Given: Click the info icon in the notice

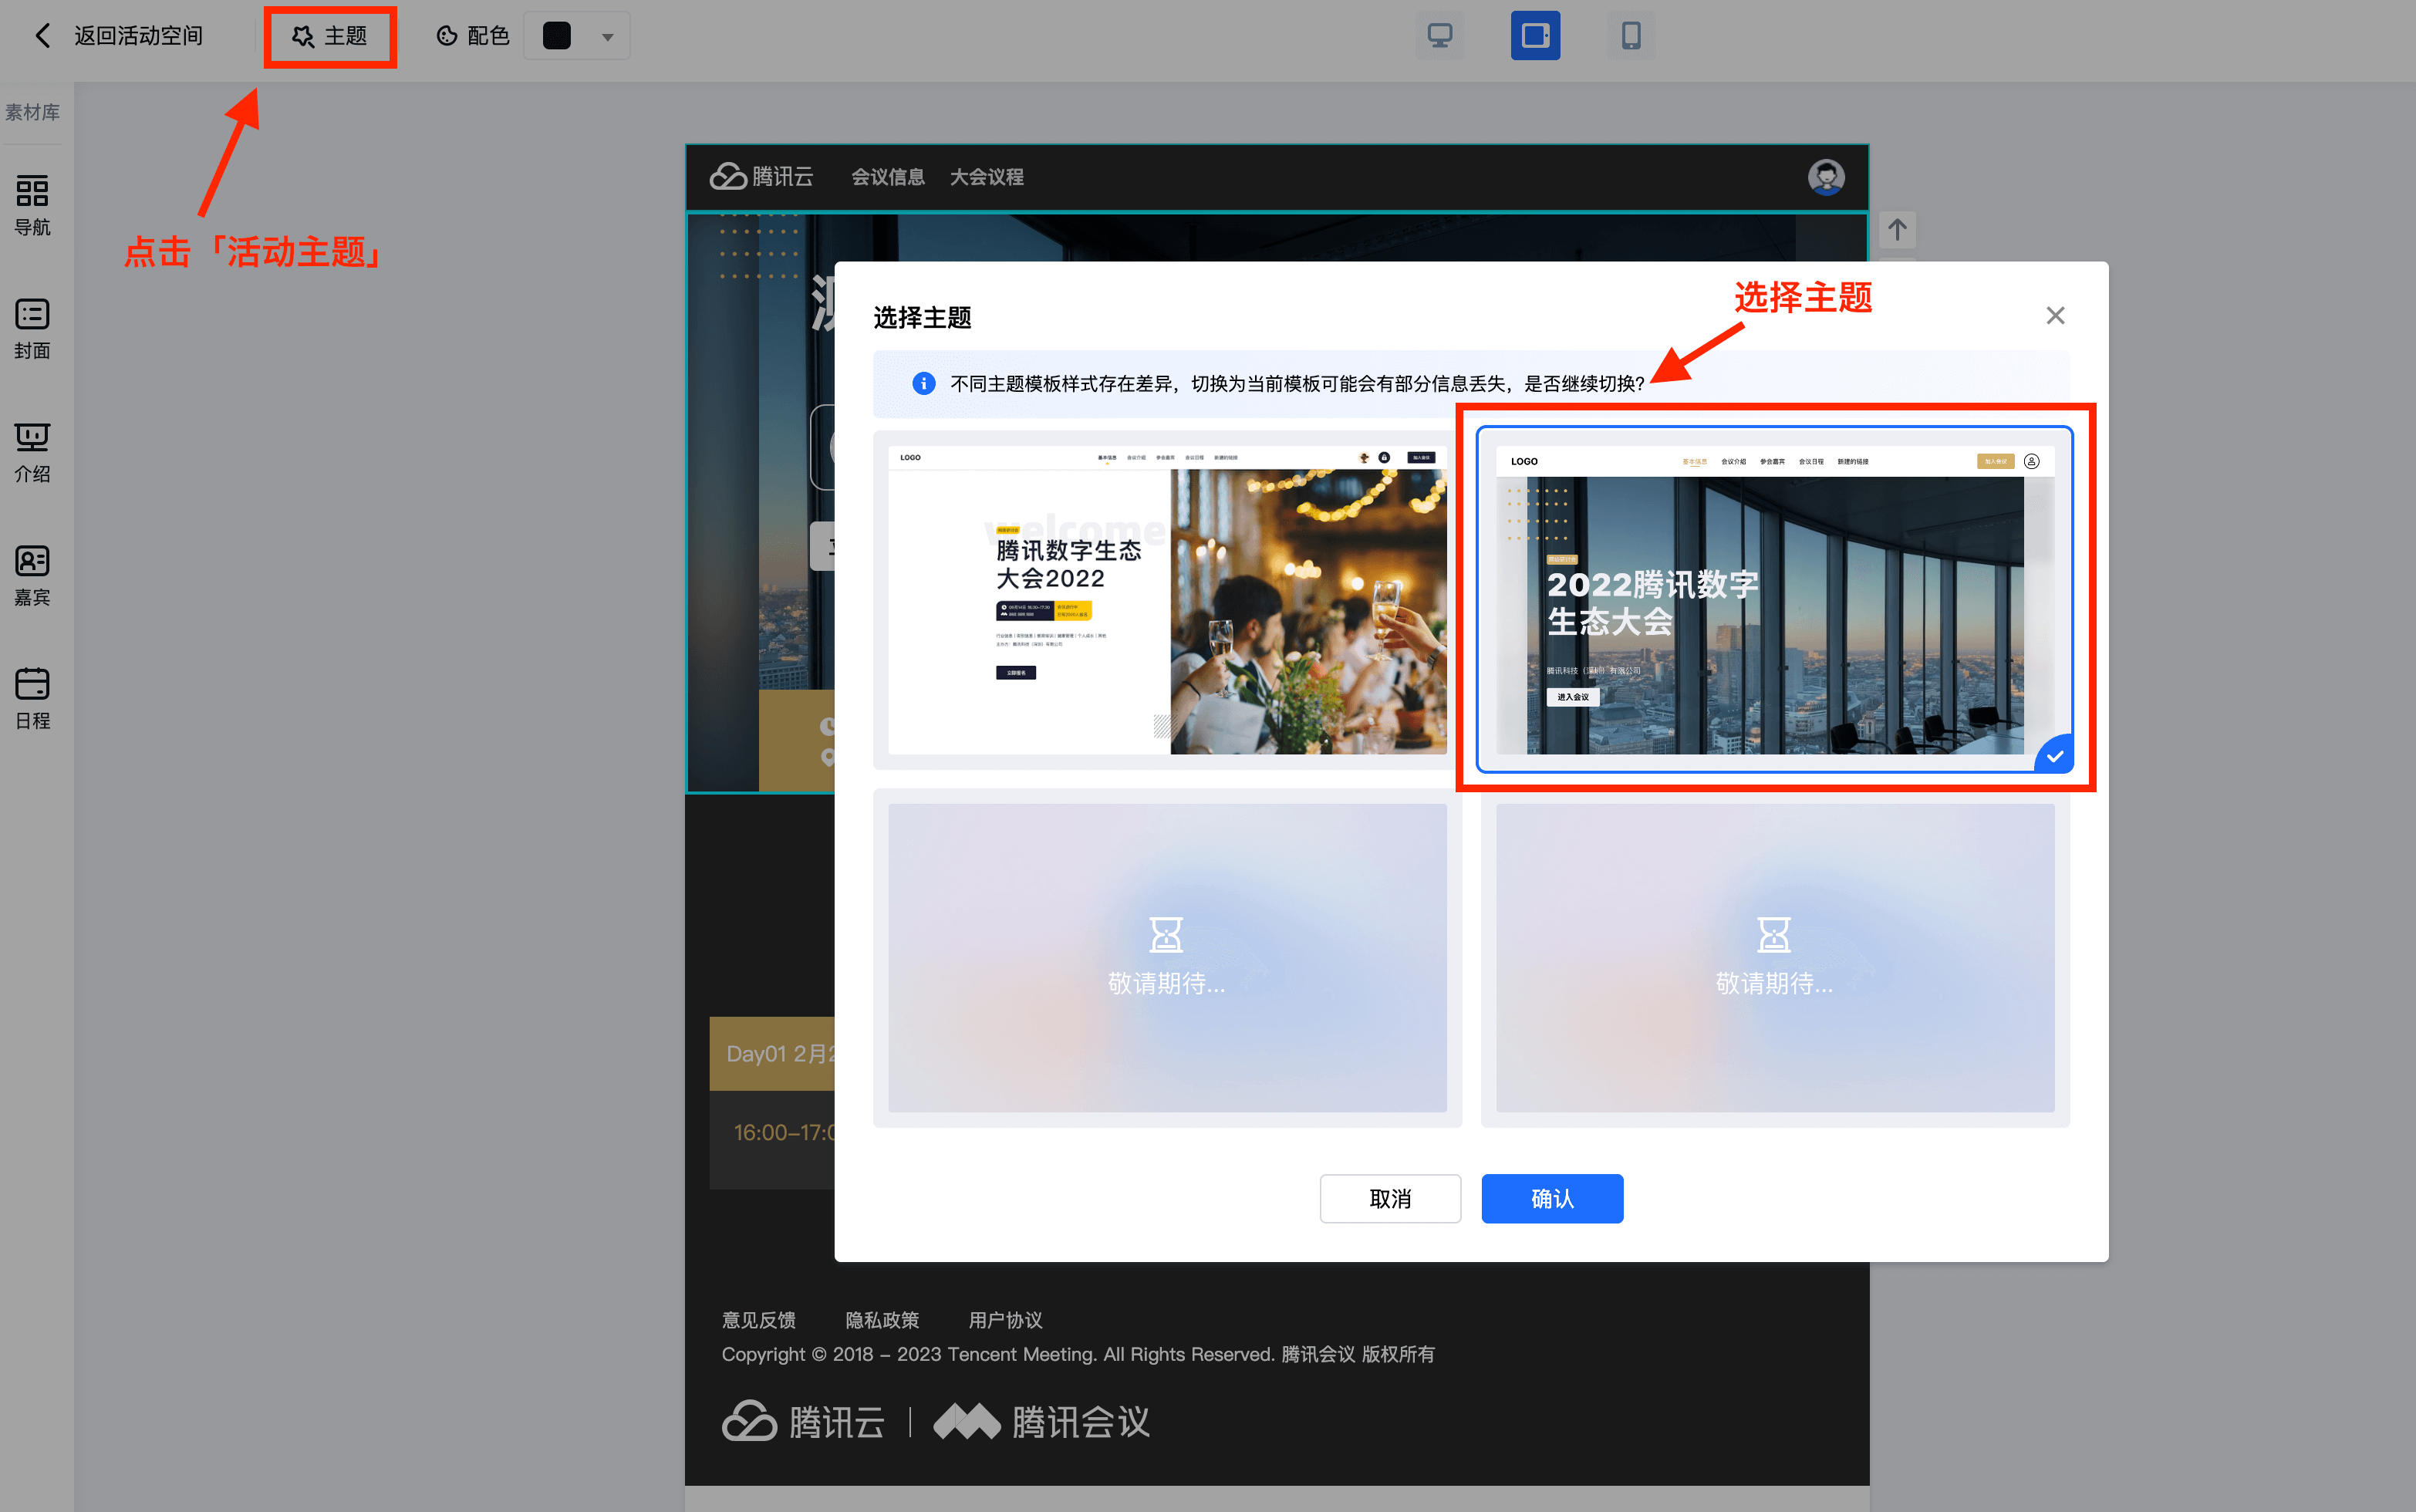Looking at the screenshot, I should 923,383.
